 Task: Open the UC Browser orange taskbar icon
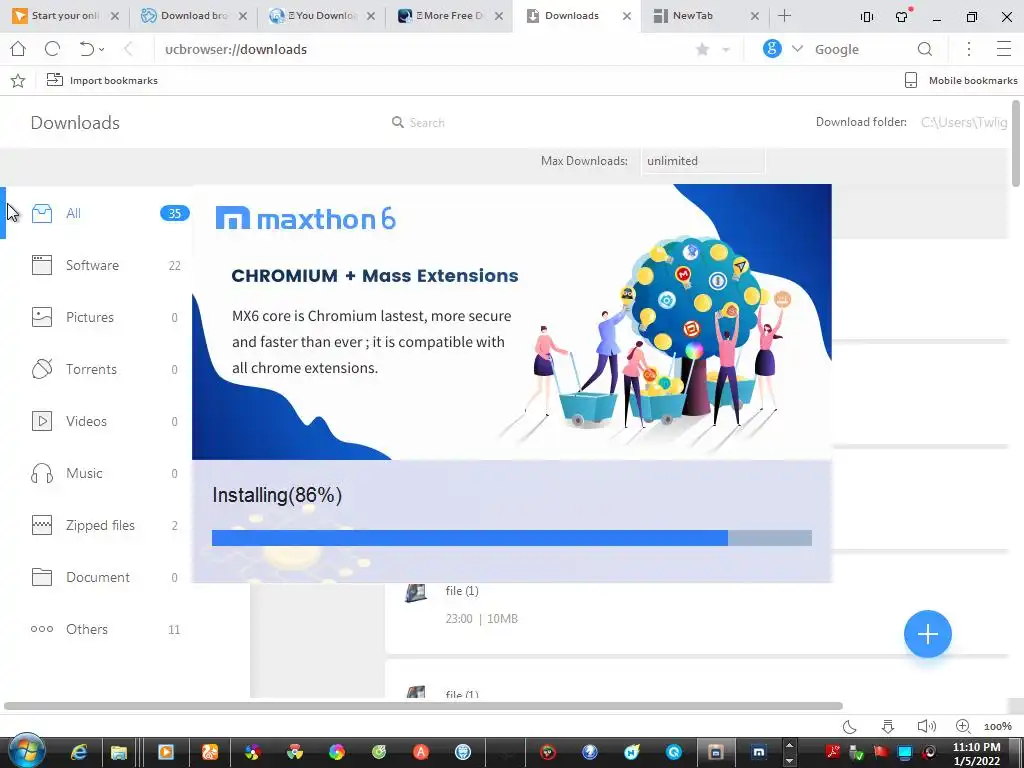[x=209, y=752]
